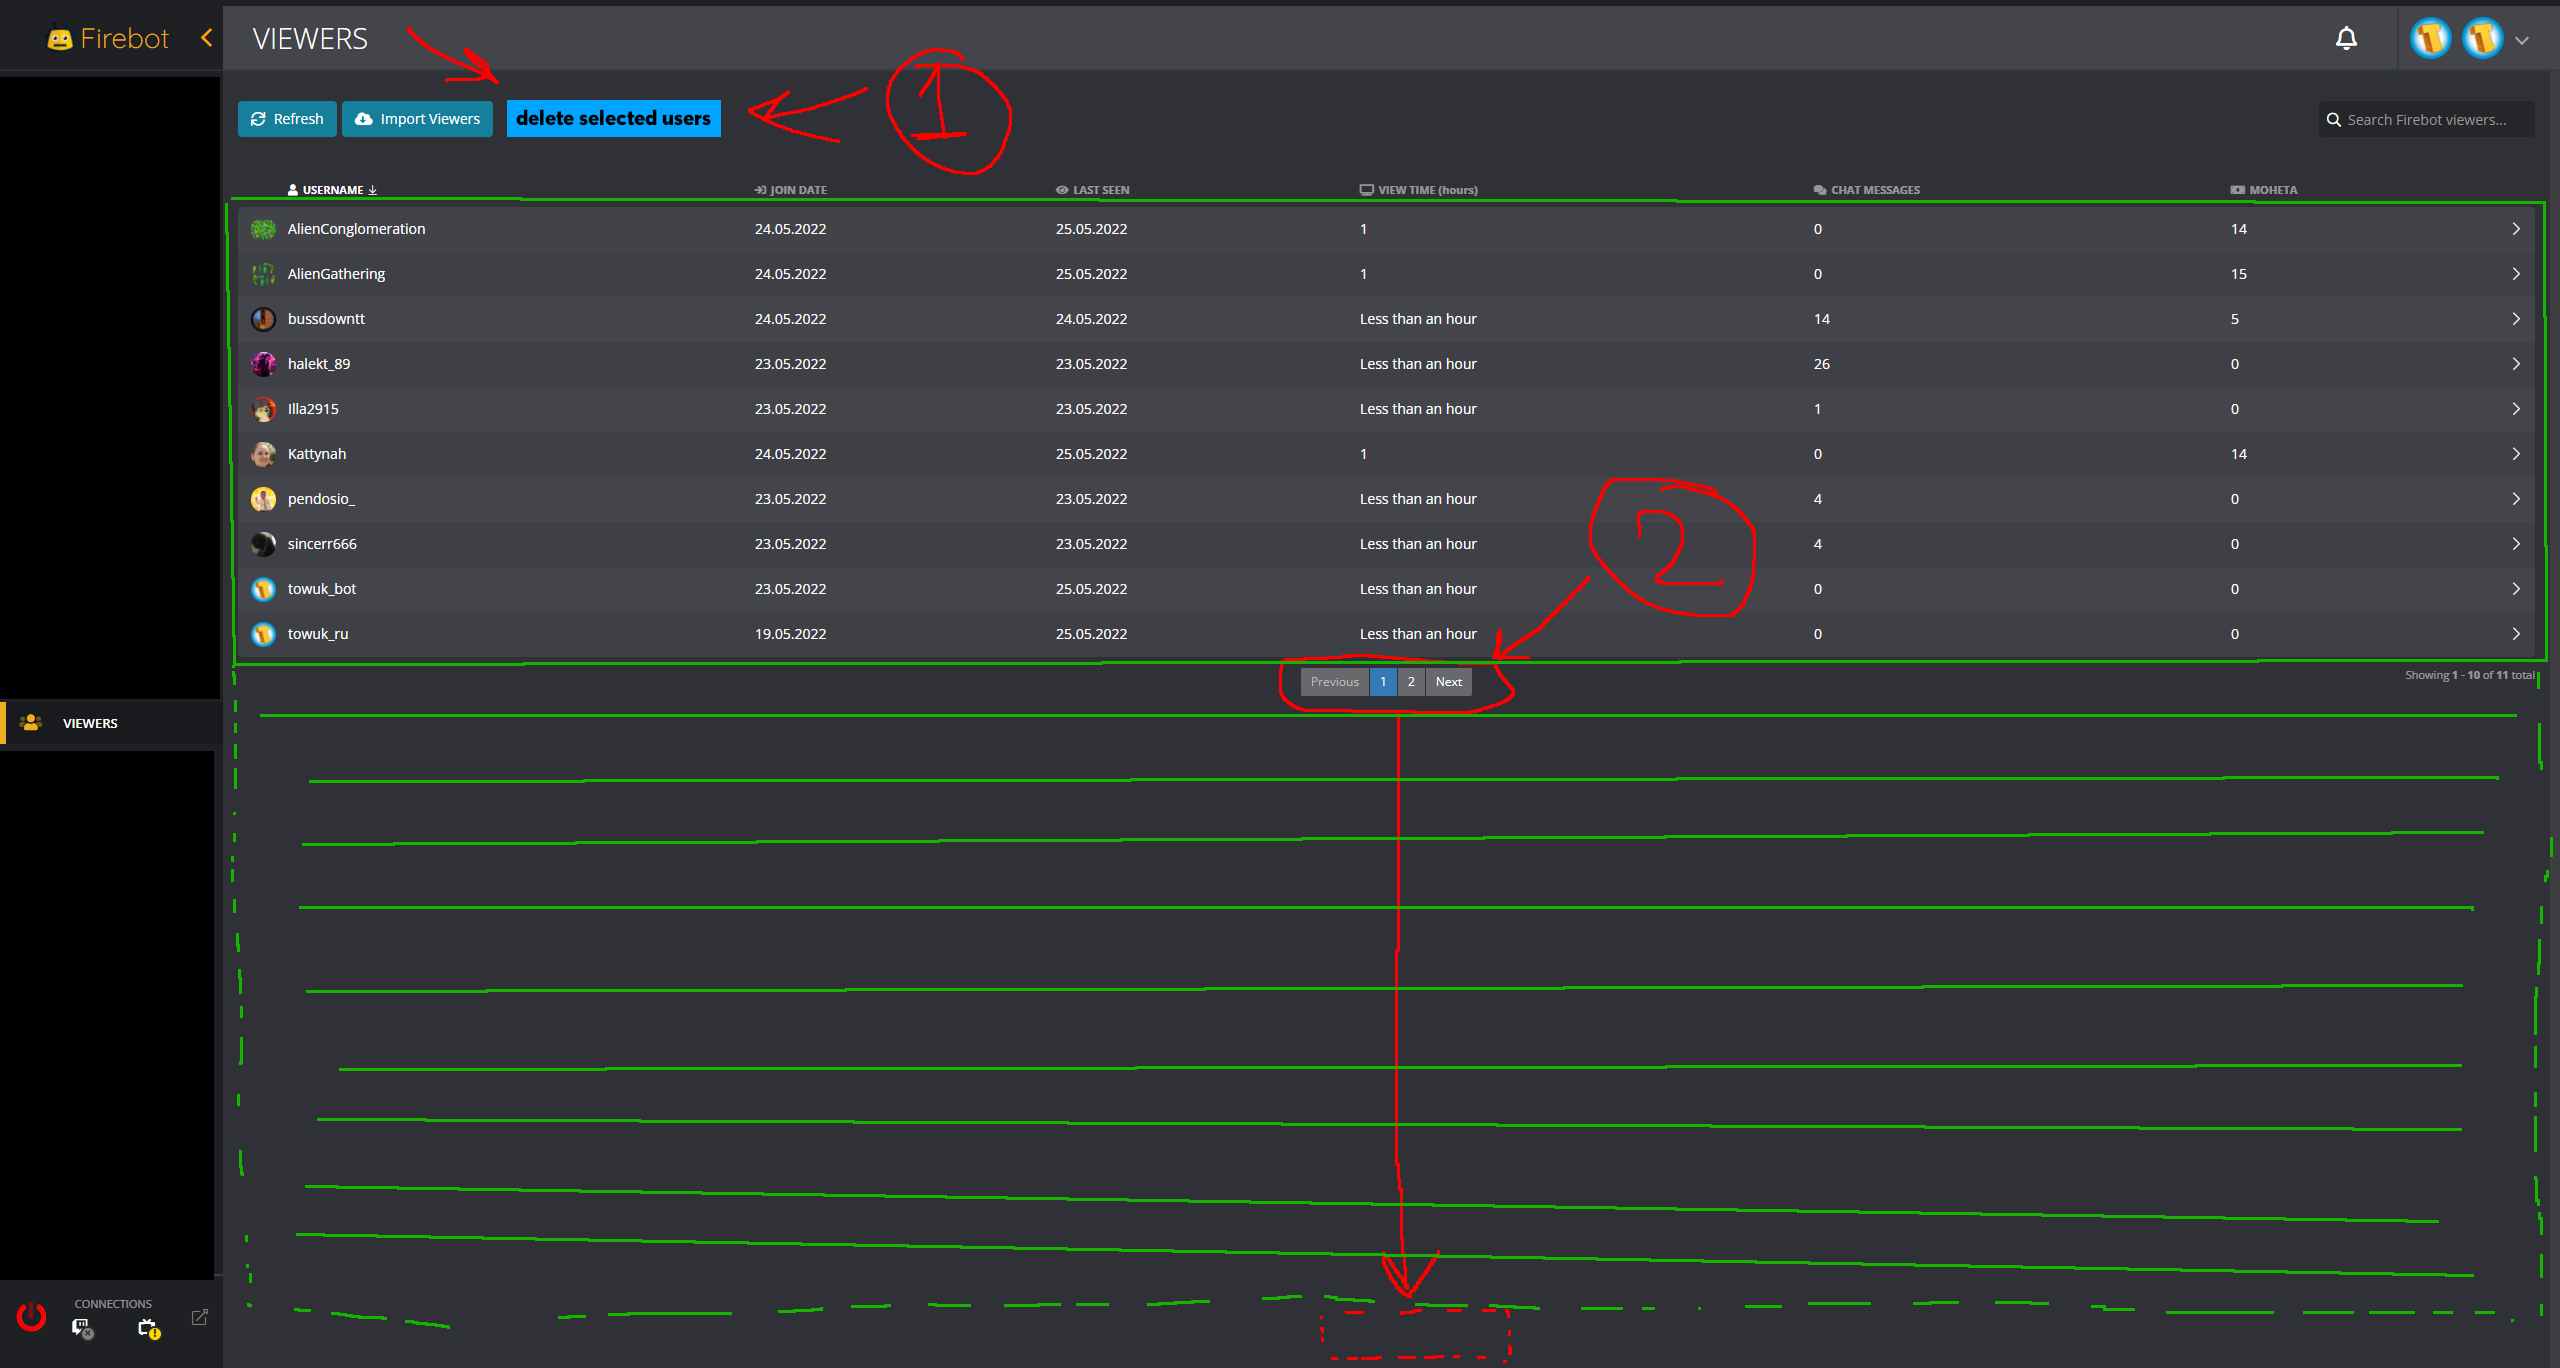
Task: Click the Import Viewers button
Action: pos(417,118)
